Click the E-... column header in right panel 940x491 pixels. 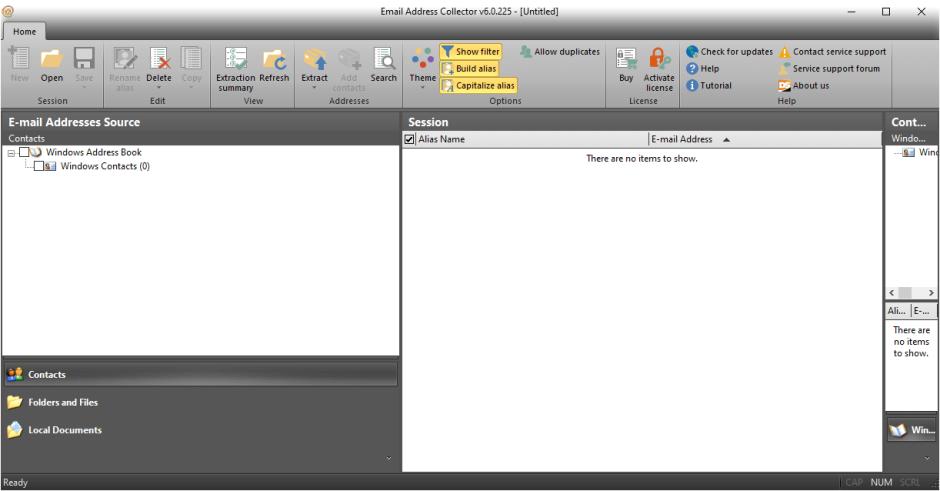coord(923,311)
